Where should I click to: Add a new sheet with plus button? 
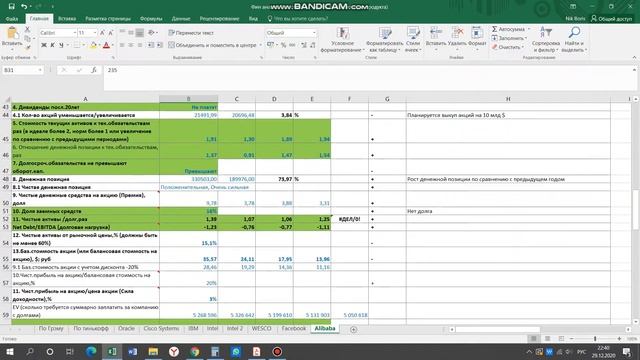pos(353,329)
